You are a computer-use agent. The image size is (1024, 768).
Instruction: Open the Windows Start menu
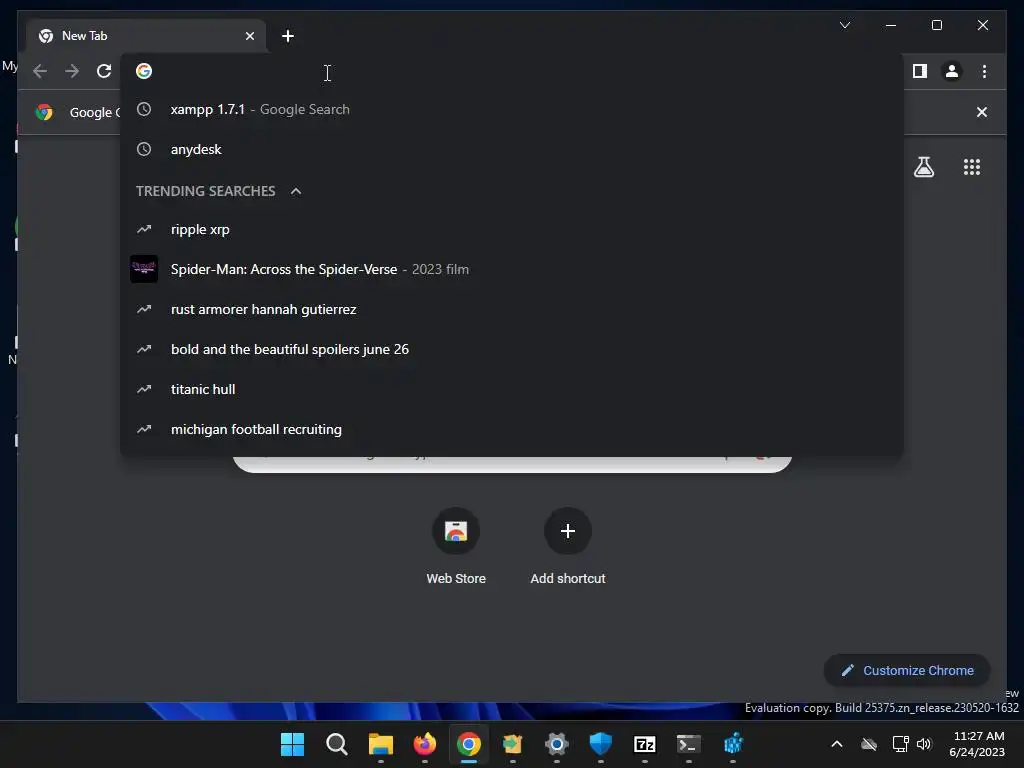[292, 744]
